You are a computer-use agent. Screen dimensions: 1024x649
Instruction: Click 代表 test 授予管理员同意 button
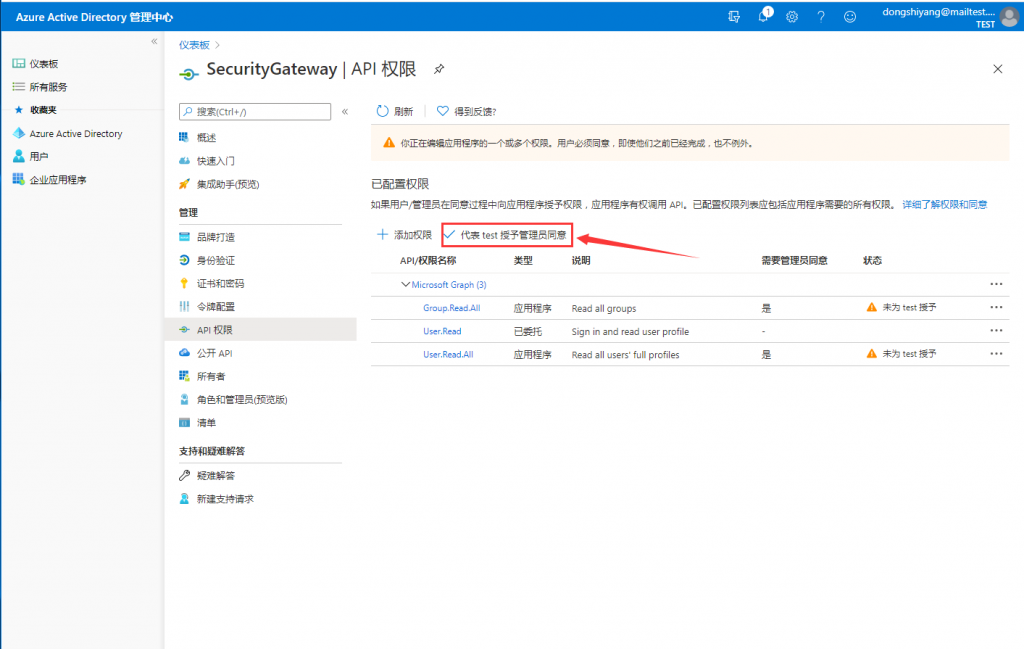[x=506, y=235]
